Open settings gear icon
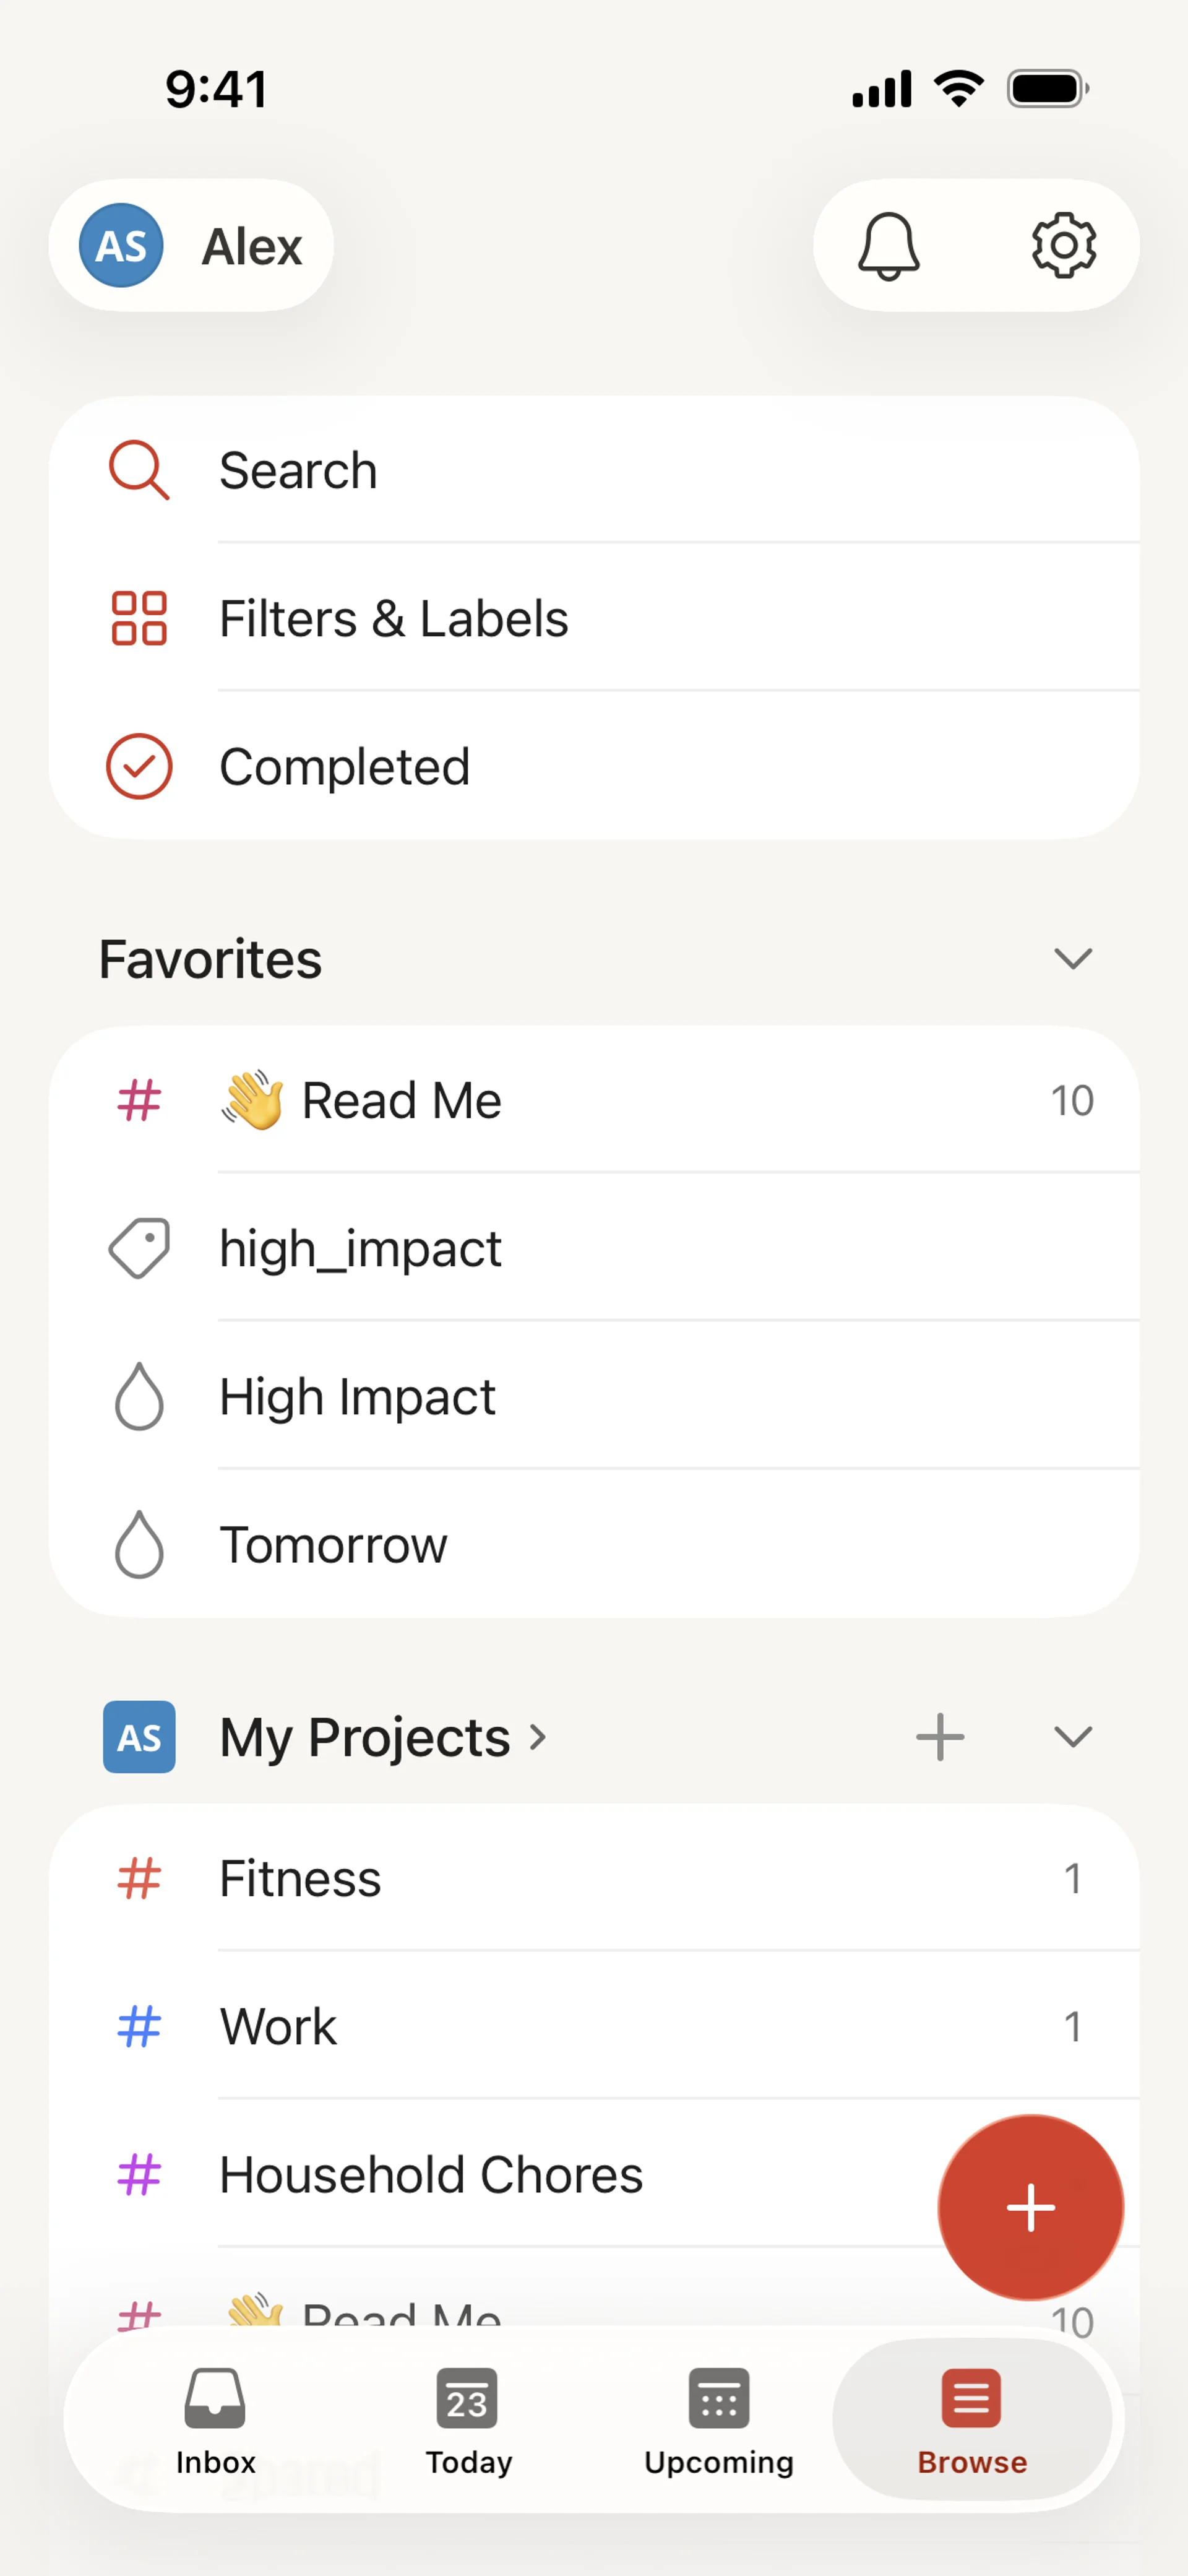This screenshot has width=1188, height=2576. tap(1063, 246)
